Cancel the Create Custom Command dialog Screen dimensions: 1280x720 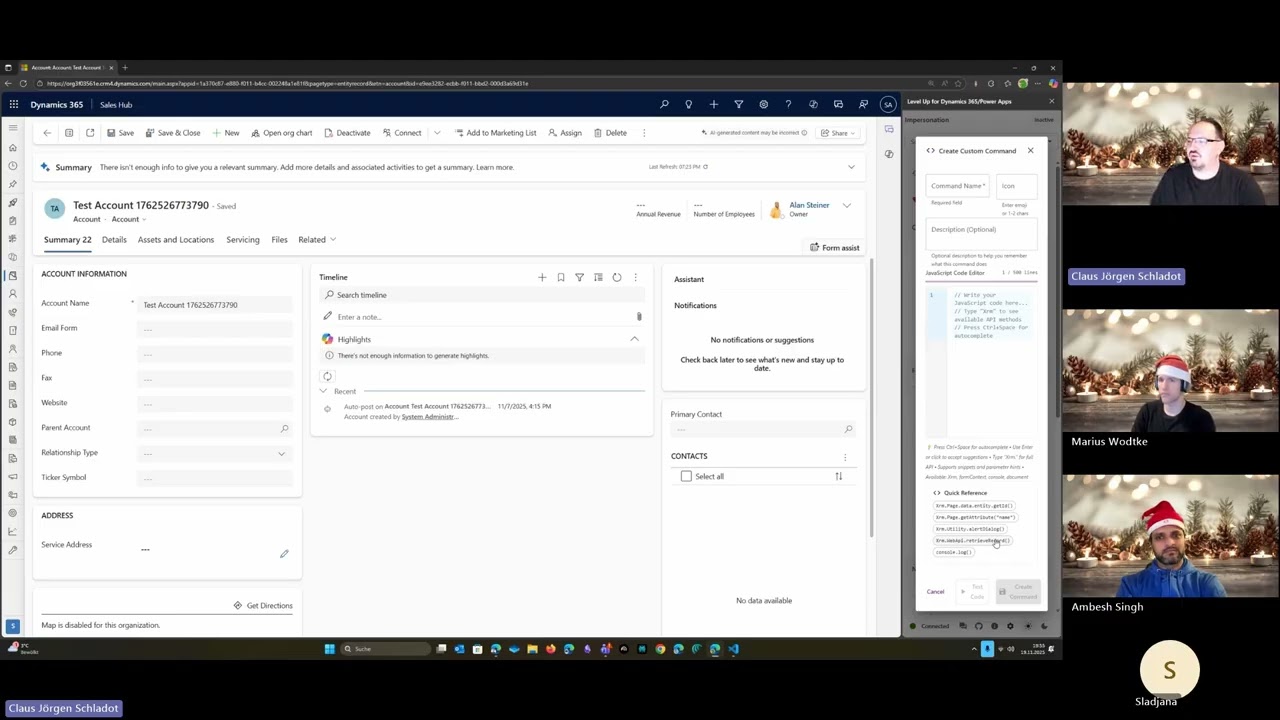[x=935, y=592]
